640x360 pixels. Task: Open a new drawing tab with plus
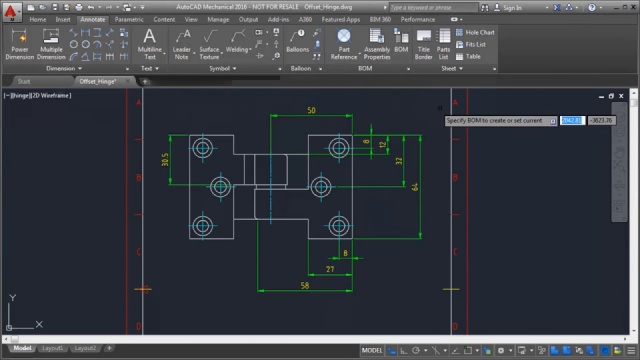coord(144,82)
